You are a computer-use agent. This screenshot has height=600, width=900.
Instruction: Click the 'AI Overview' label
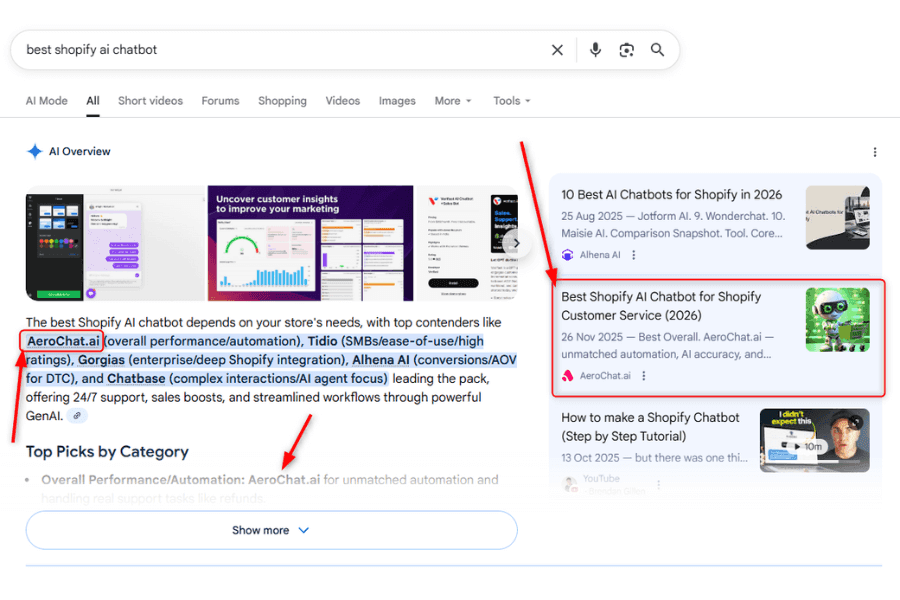tap(79, 152)
